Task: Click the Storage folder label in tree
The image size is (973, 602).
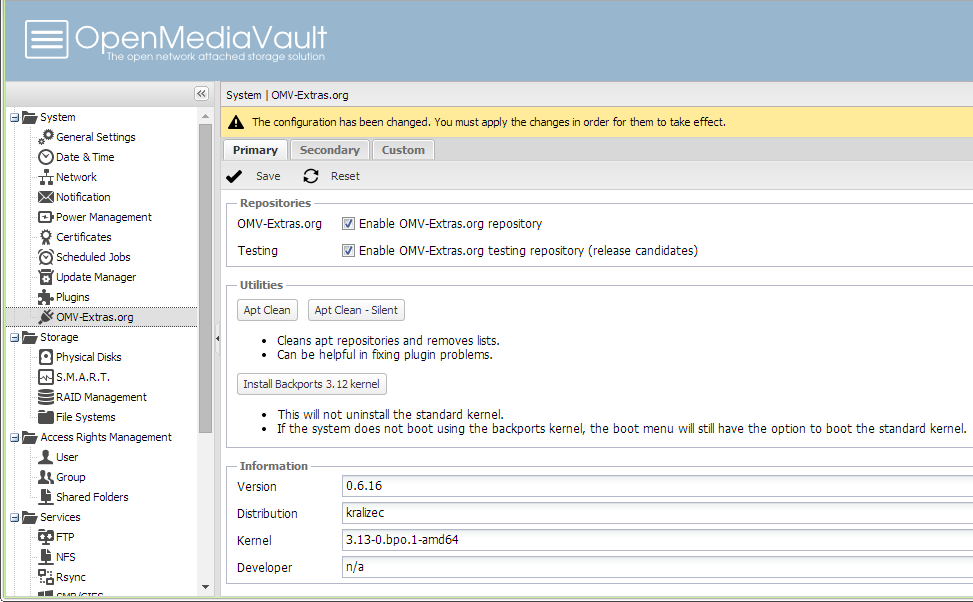Action: tap(59, 337)
